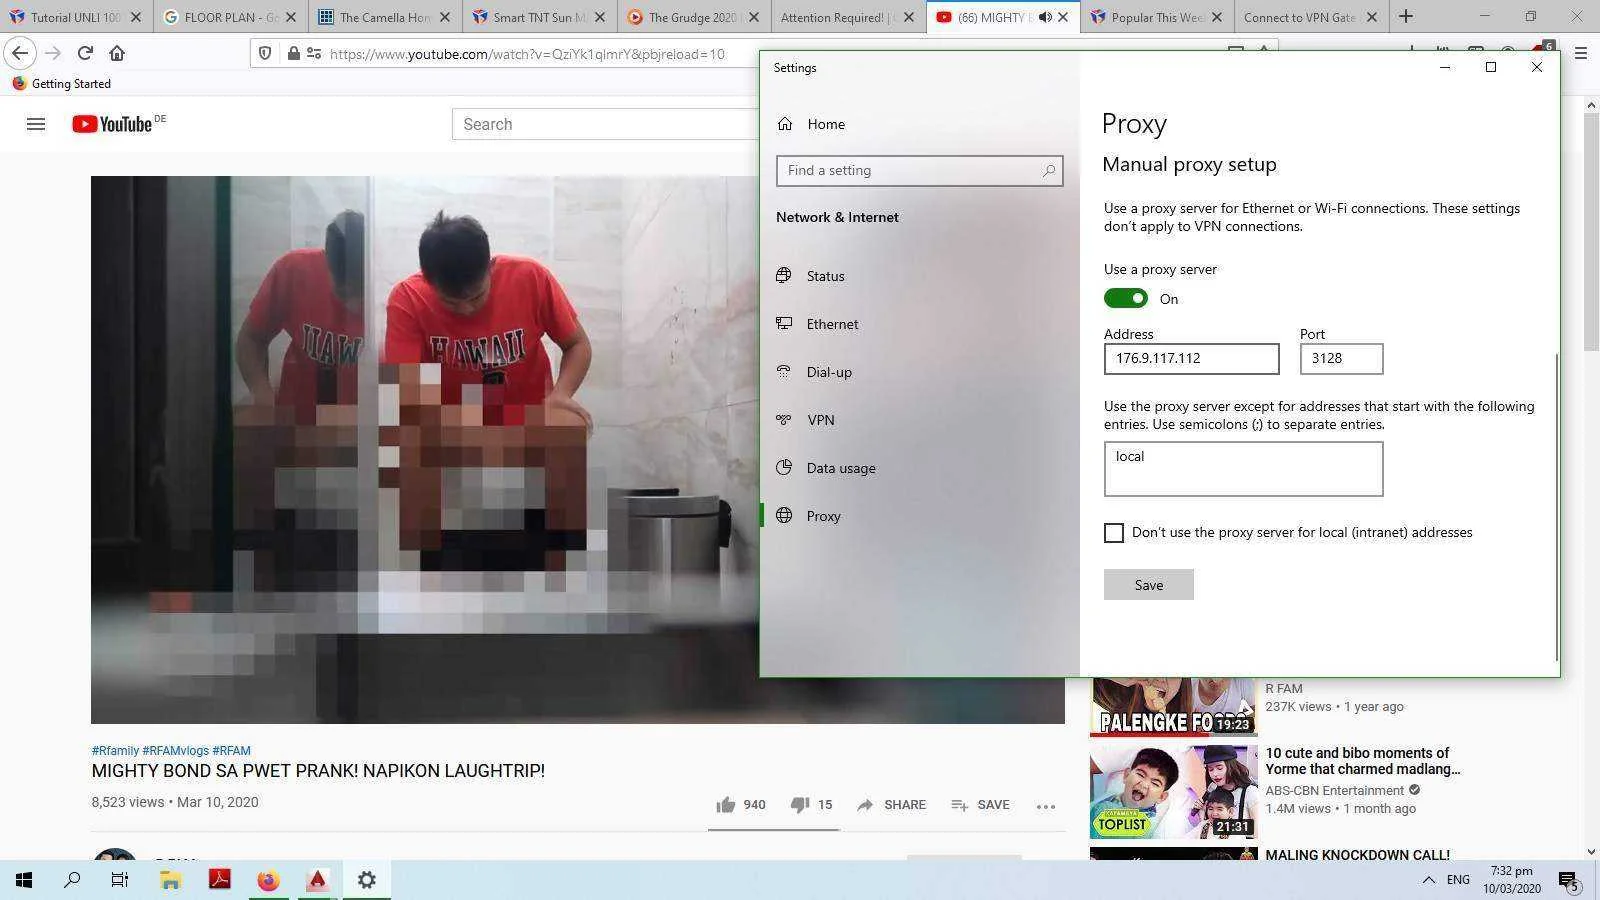Go to Firefox home page icon
1600x900 pixels.
pyautogui.click(x=117, y=53)
